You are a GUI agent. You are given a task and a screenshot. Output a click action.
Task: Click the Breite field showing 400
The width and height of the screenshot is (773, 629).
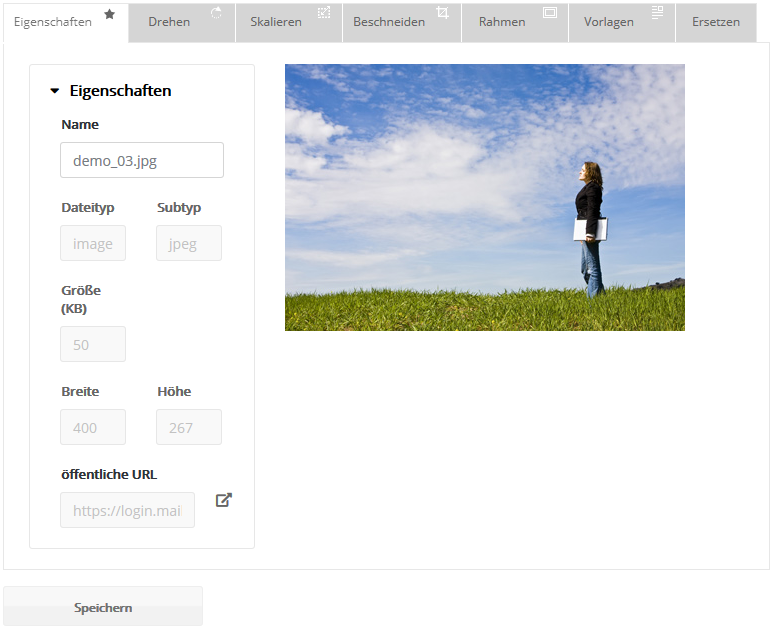(x=93, y=427)
